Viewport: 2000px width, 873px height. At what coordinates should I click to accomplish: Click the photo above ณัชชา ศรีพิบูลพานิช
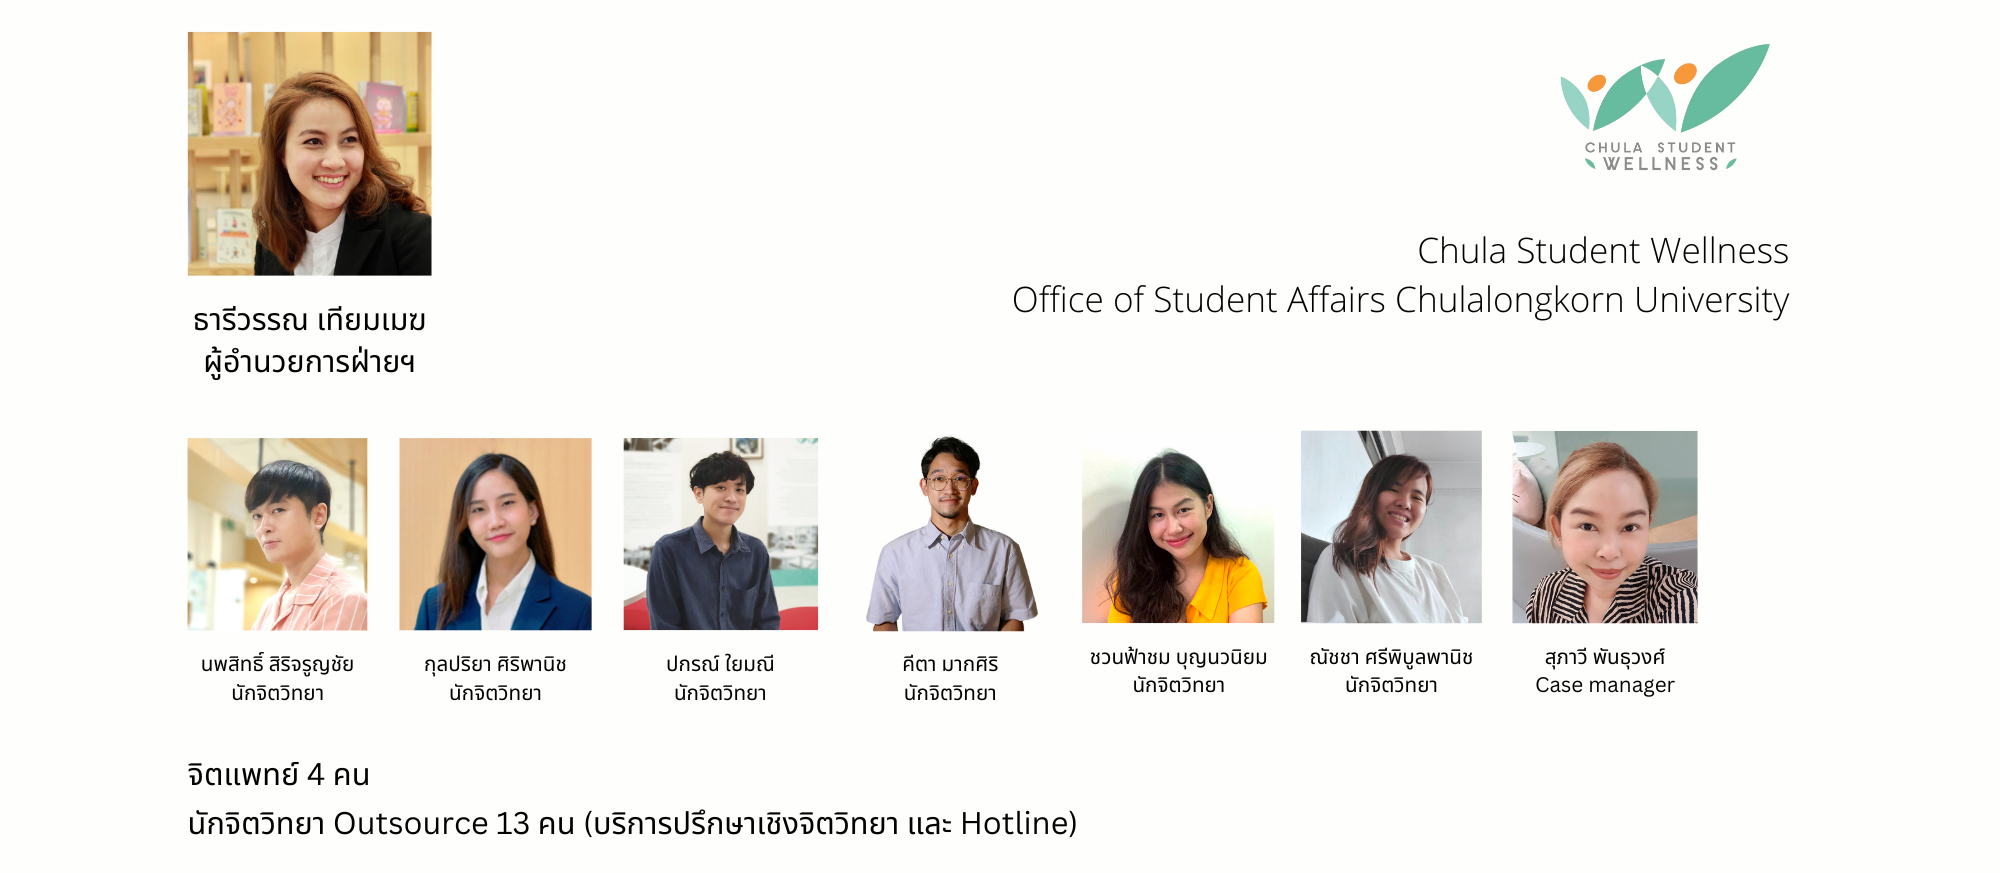1391,527
